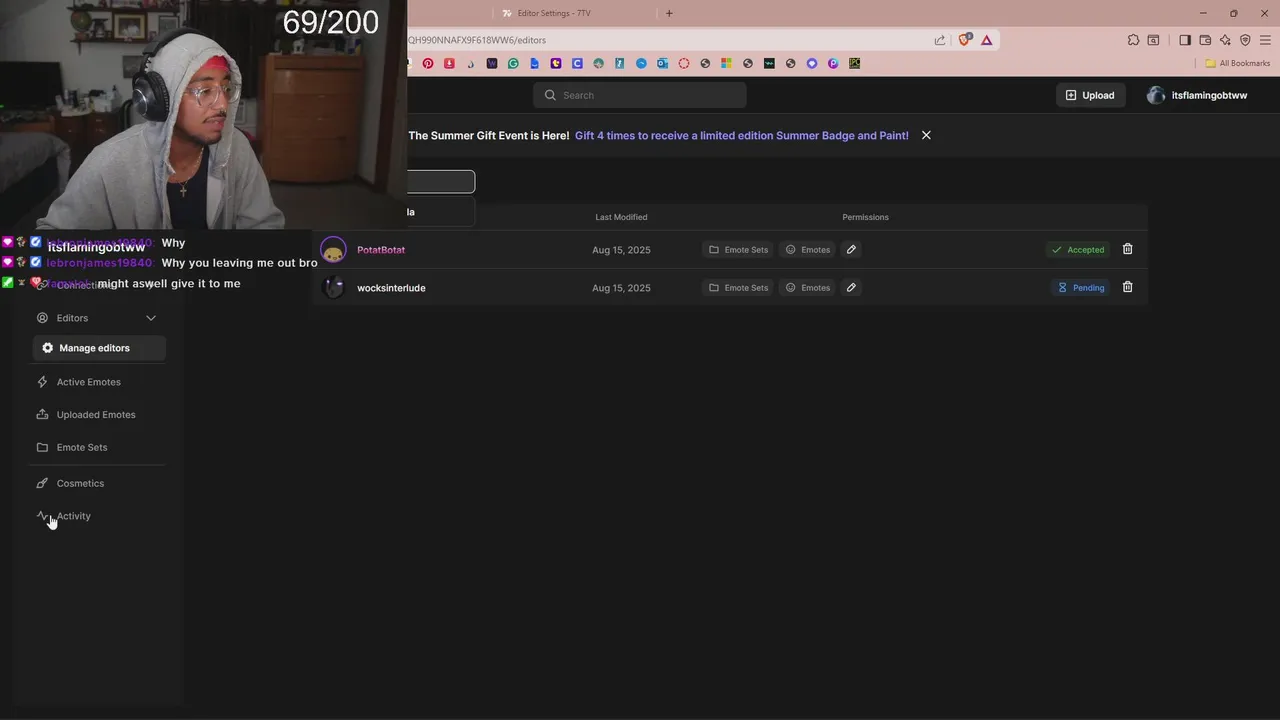Screen dimensions: 1280x720
Task: Open itsflamingobtww account menu
Action: 1197,95
